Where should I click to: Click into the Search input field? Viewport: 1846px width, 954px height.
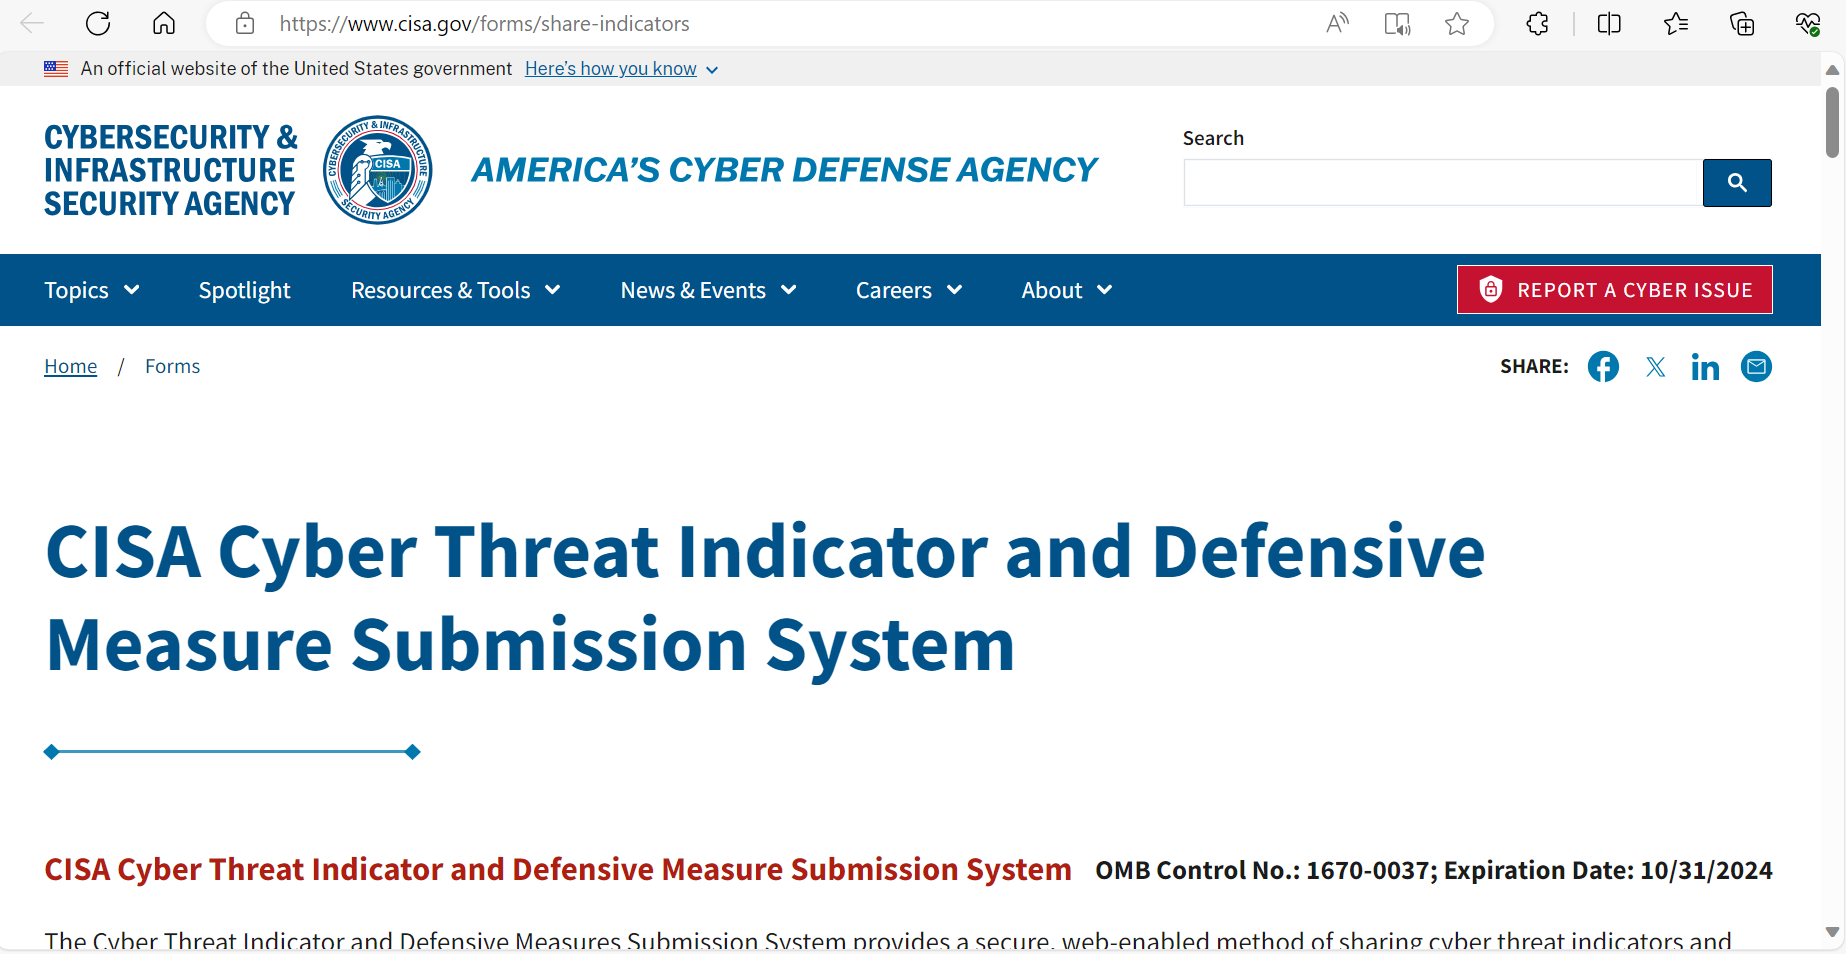coord(1442,183)
